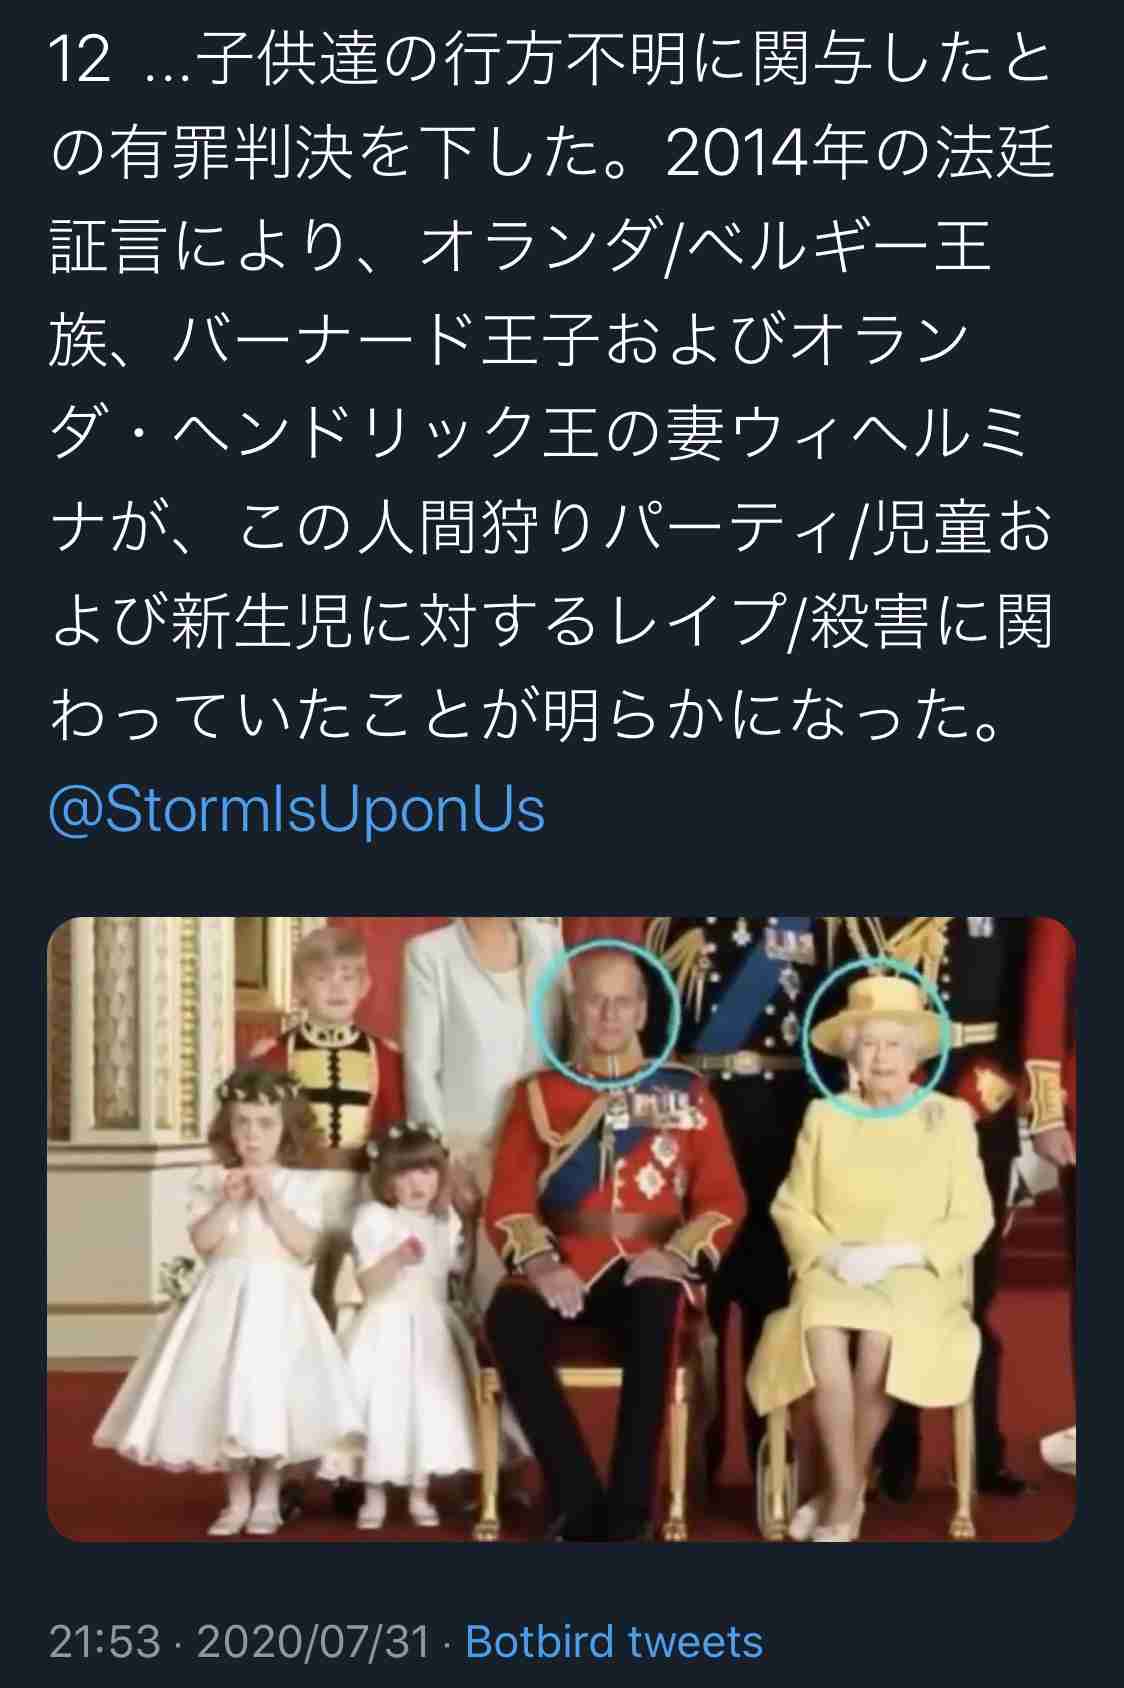Tap the white gloves in the photo

click(868, 1260)
